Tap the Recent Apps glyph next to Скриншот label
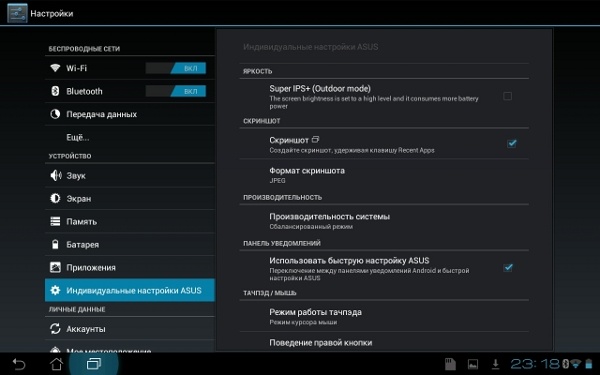600x375 pixels. click(315, 139)
